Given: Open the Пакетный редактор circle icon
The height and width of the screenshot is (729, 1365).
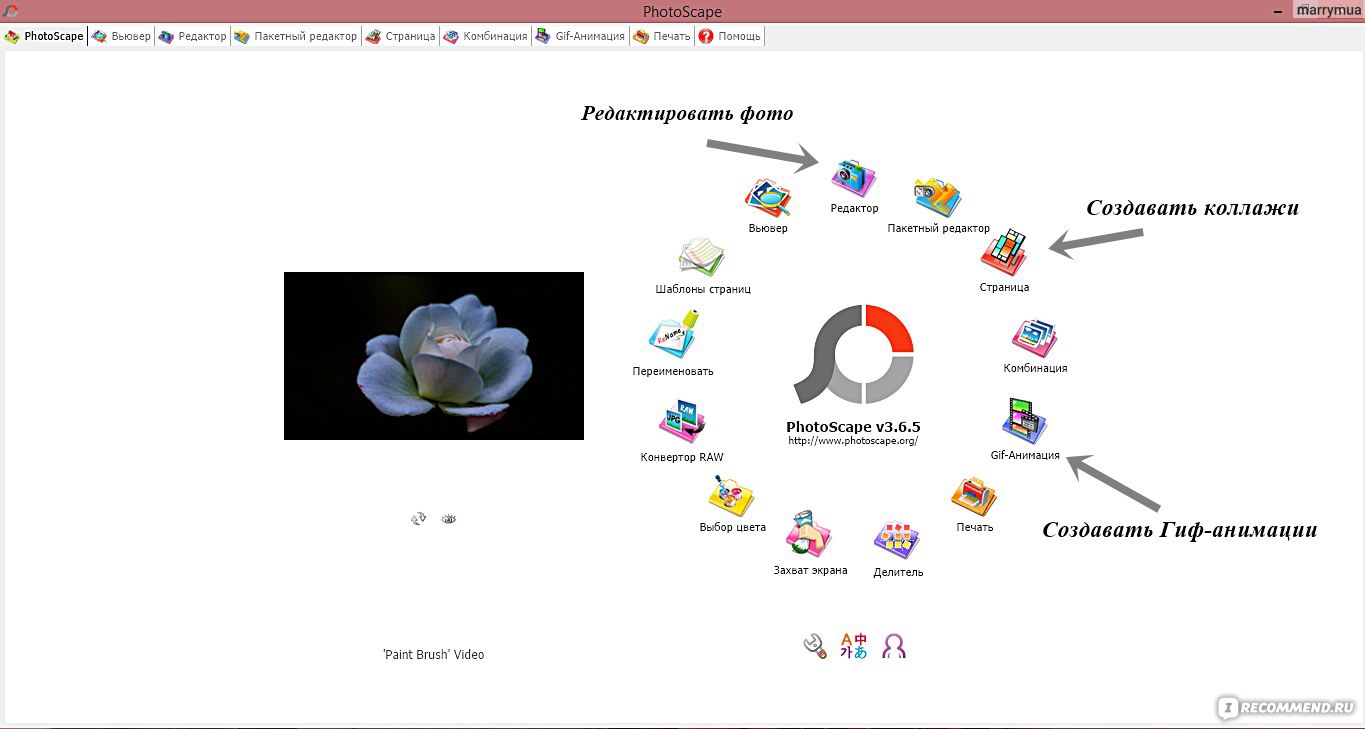Looking at the screenshot, I should coord(937,198).
